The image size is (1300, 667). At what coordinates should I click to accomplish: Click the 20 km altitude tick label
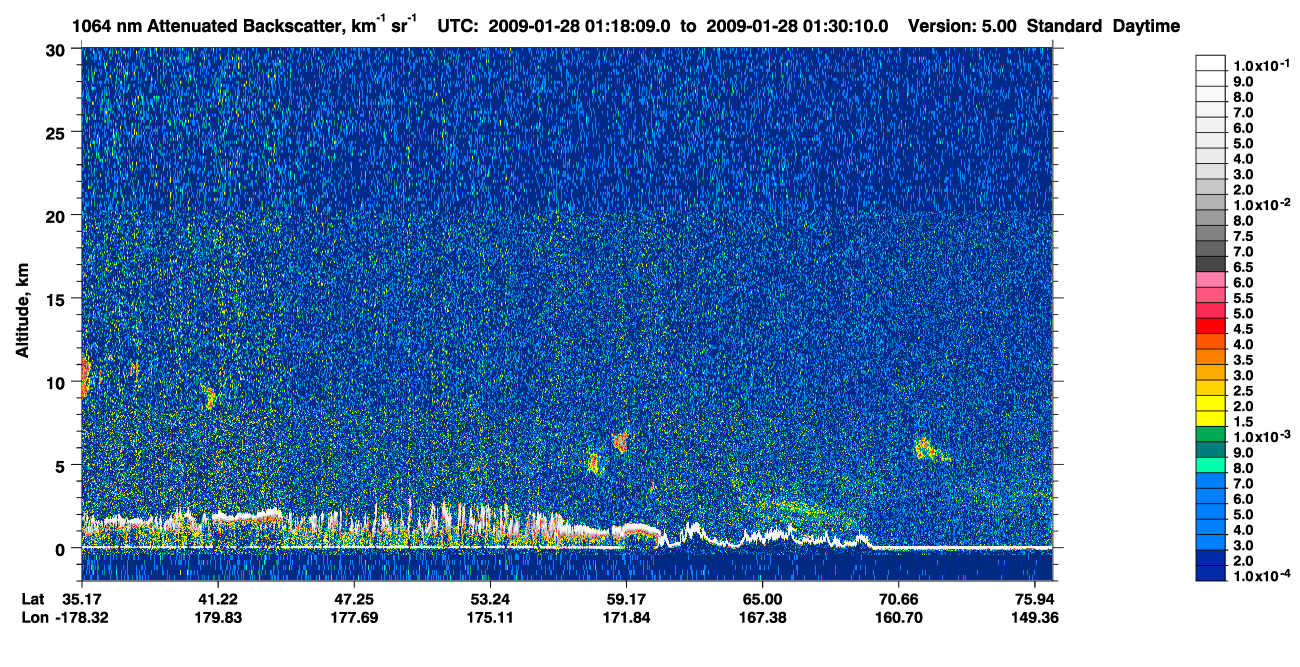(57, 215)
